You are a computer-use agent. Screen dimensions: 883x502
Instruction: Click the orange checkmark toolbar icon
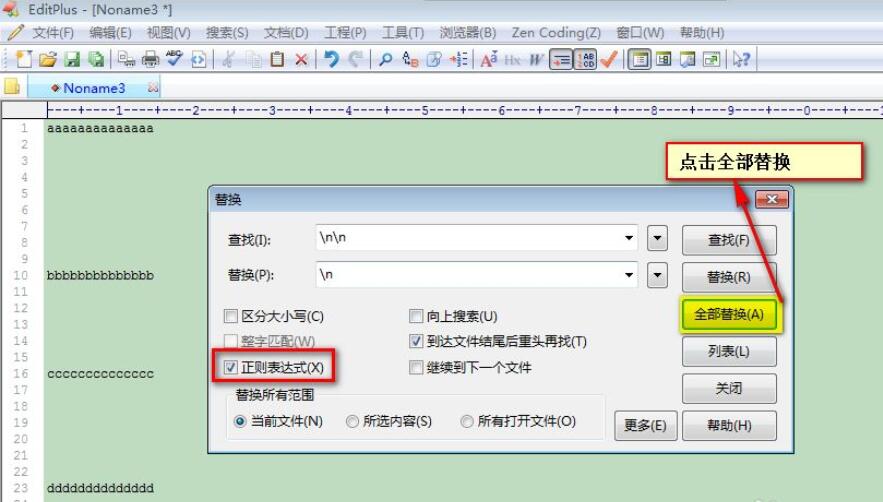tap(609, 59)
